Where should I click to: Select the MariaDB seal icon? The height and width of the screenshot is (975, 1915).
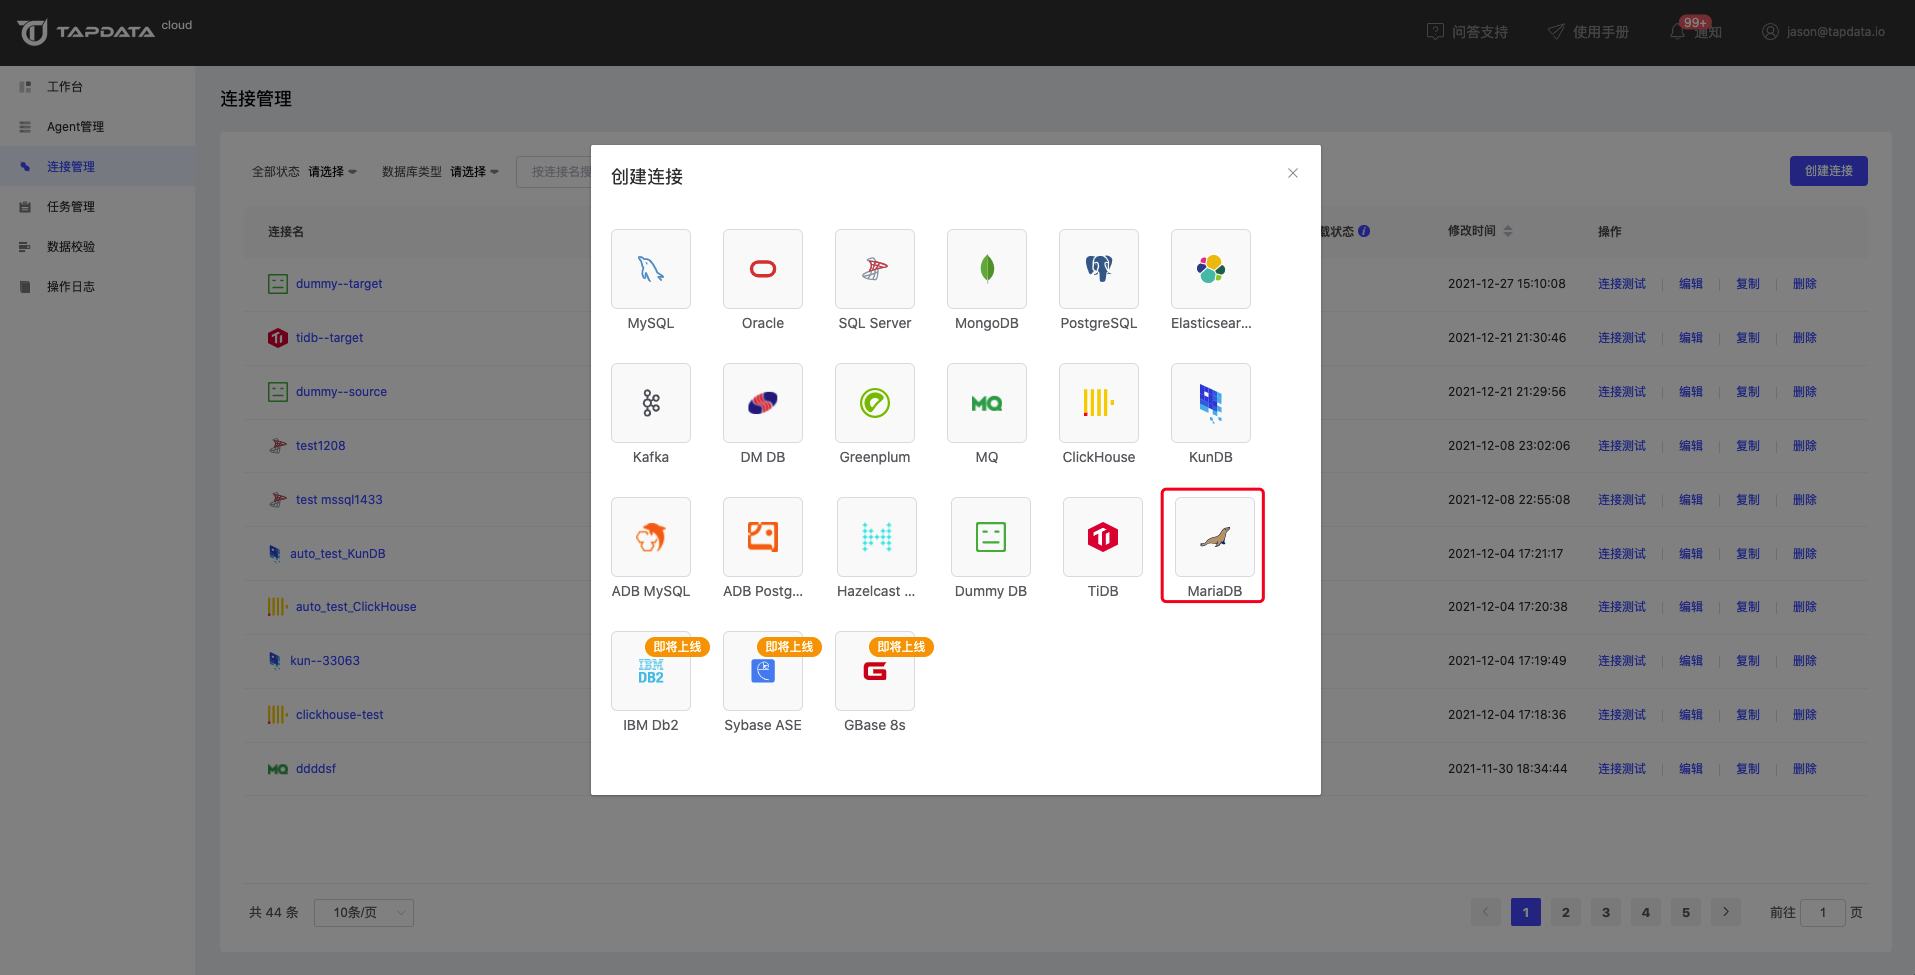[x=1215, y=537]
